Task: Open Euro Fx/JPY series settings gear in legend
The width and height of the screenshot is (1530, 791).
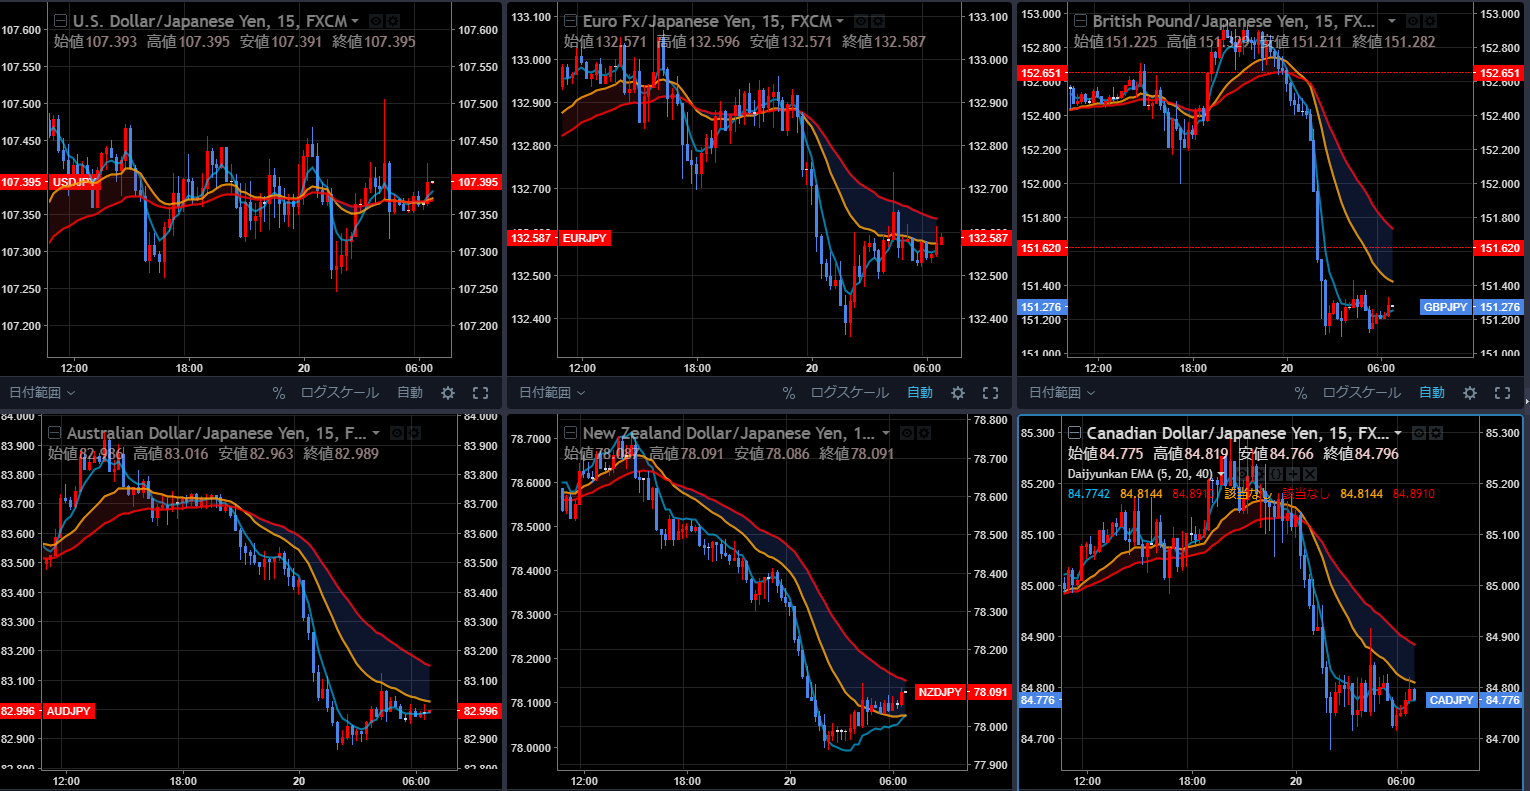Action: pyautogui.click(x=877, y=21)
